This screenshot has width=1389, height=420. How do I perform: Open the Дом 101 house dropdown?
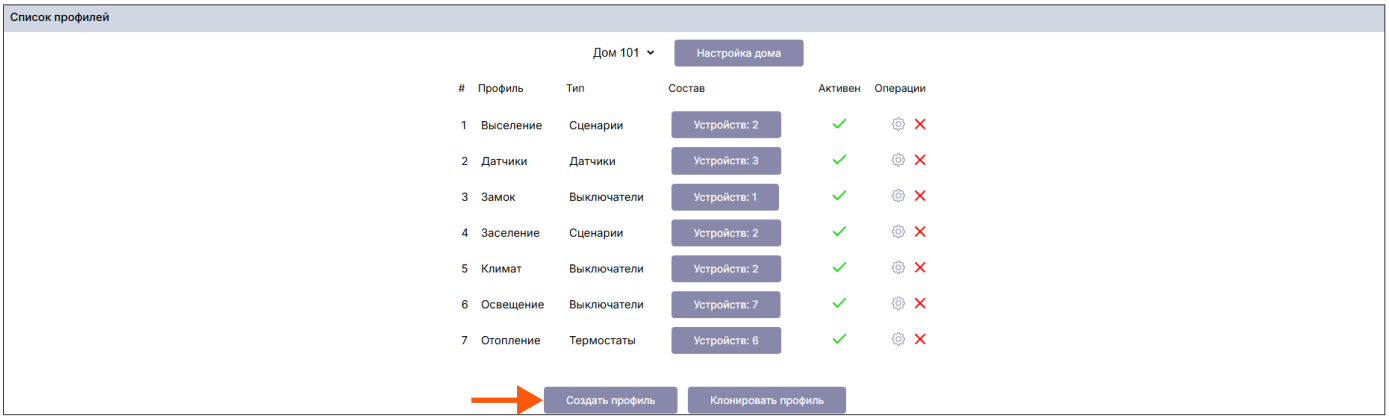(623, 53)
